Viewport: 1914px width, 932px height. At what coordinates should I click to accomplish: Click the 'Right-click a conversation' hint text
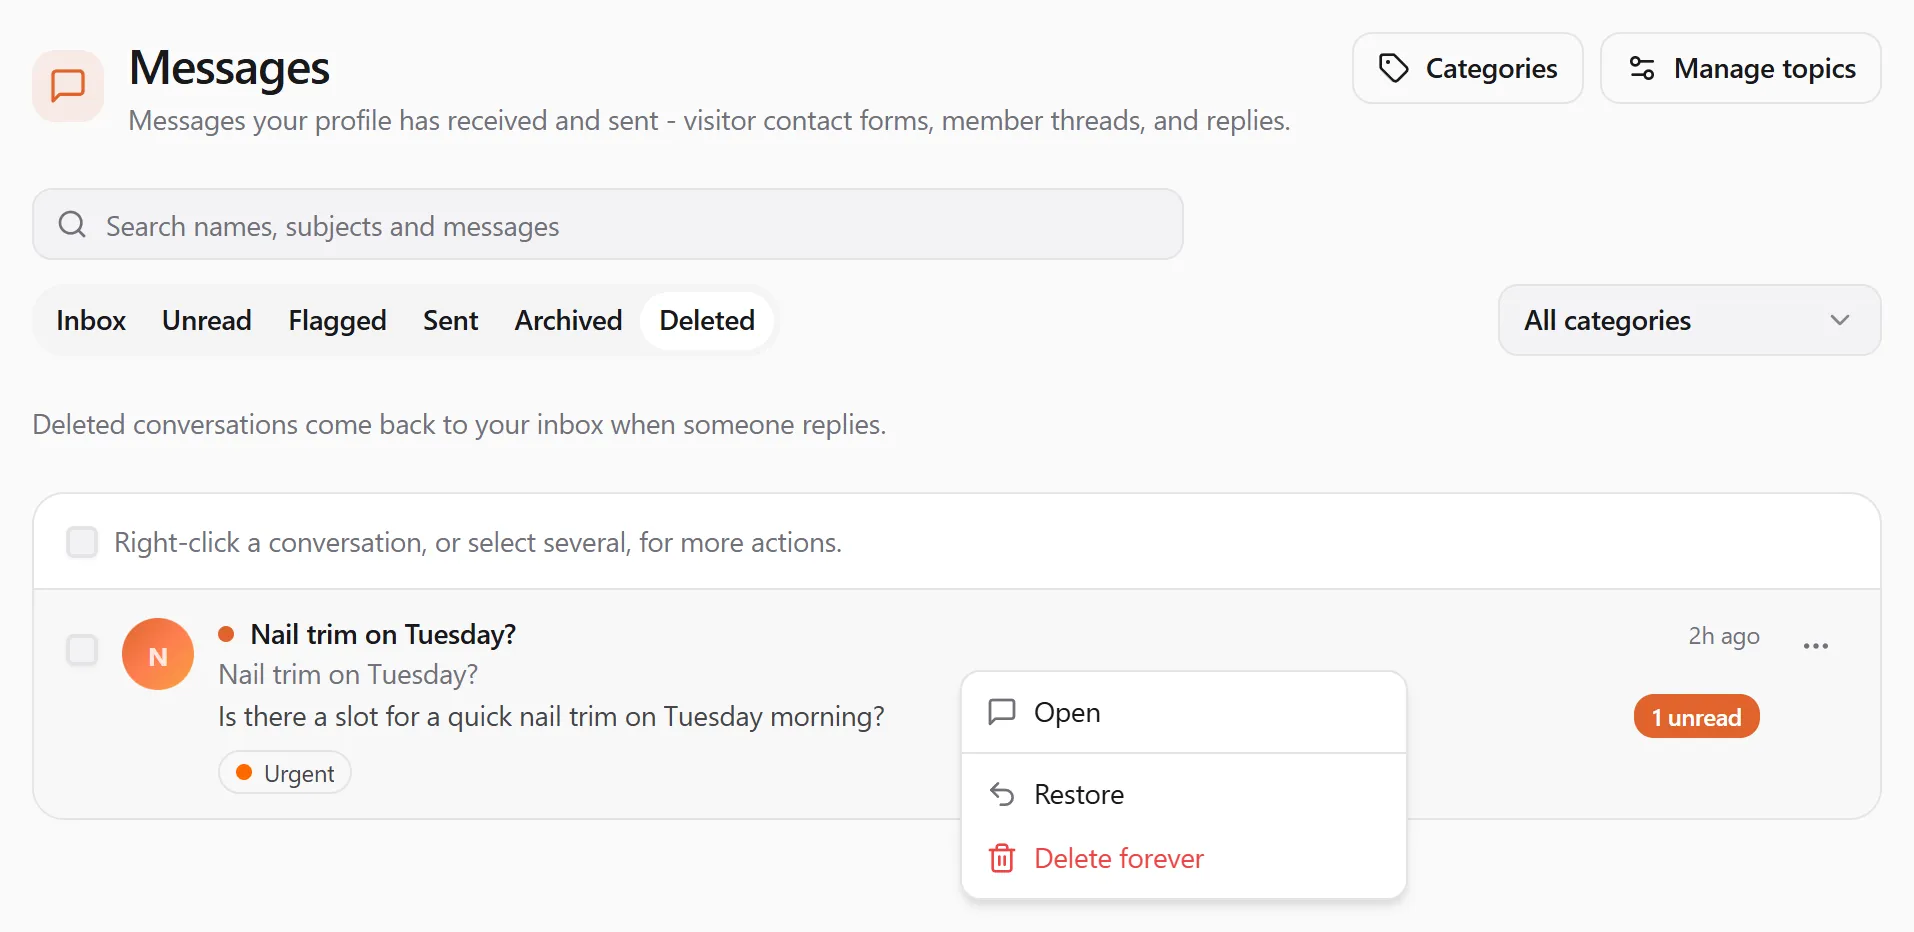(x=478, y=542)
